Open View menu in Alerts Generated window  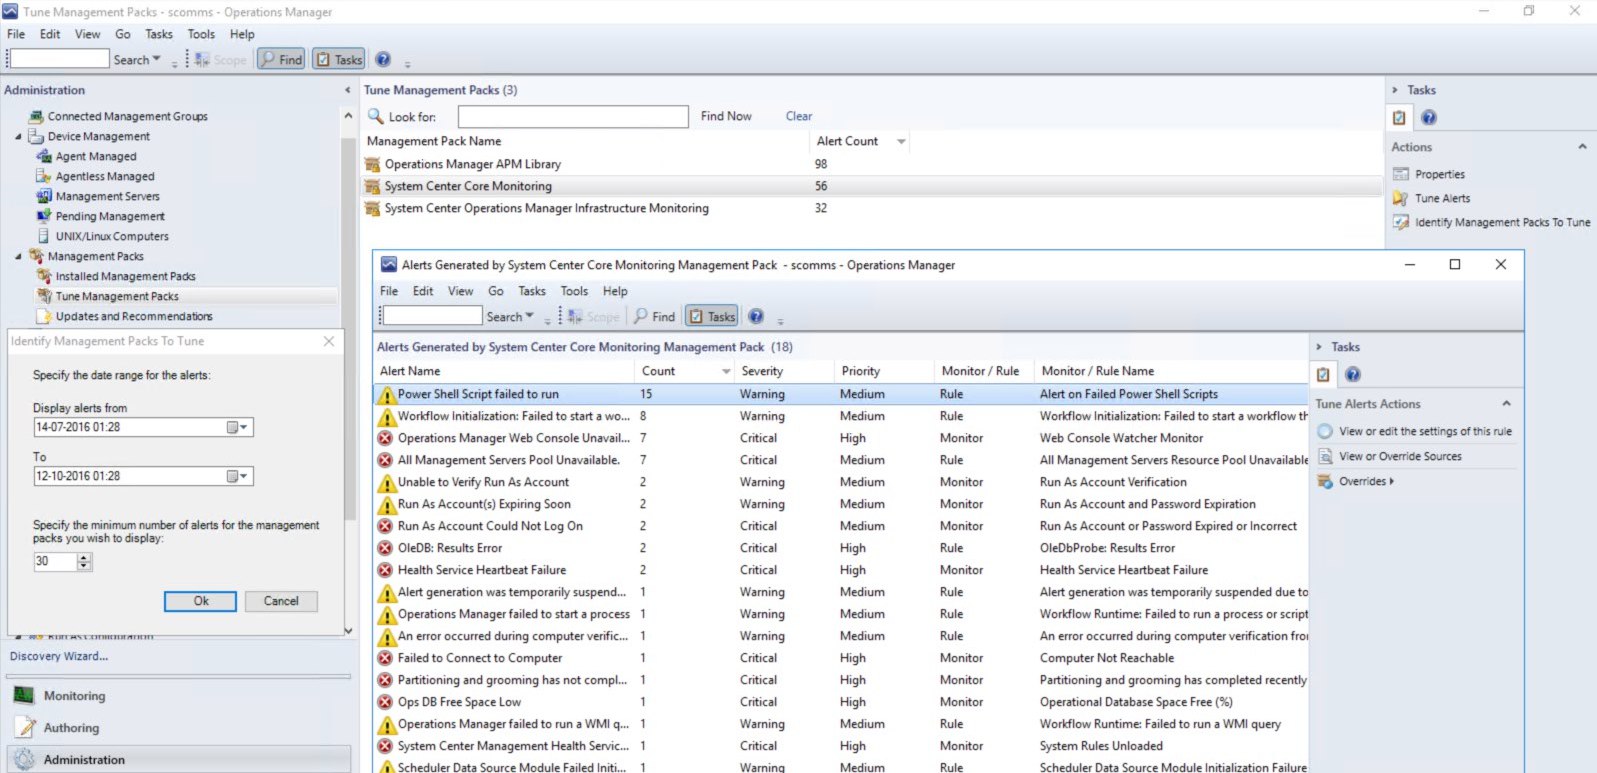click(x=460, y=291)
